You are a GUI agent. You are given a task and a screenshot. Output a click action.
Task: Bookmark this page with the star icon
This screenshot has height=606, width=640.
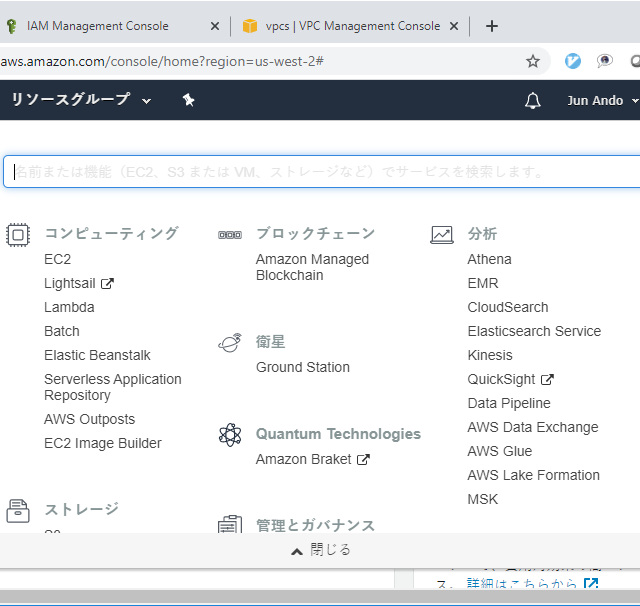point(533,61)
